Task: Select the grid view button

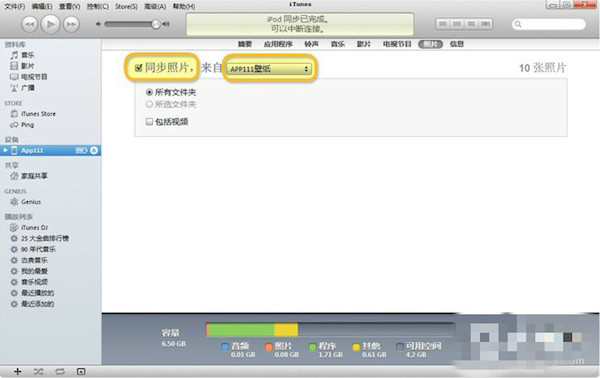Action: point(471,24)
